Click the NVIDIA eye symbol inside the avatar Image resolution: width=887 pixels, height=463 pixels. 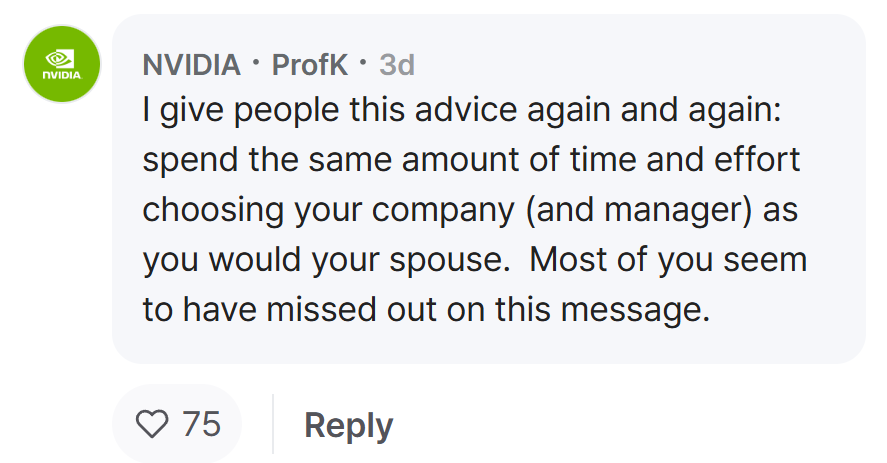tap(60, 58)
